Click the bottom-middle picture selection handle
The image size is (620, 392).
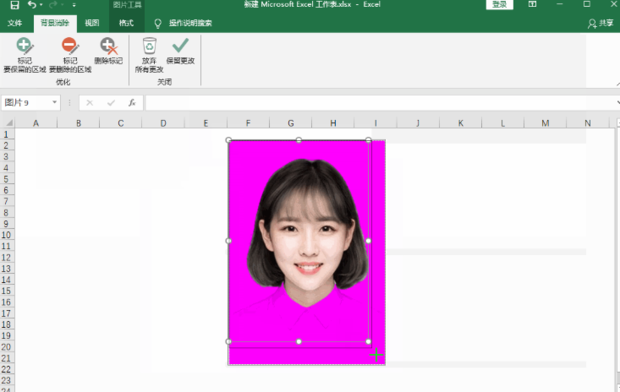click(299, 341)
